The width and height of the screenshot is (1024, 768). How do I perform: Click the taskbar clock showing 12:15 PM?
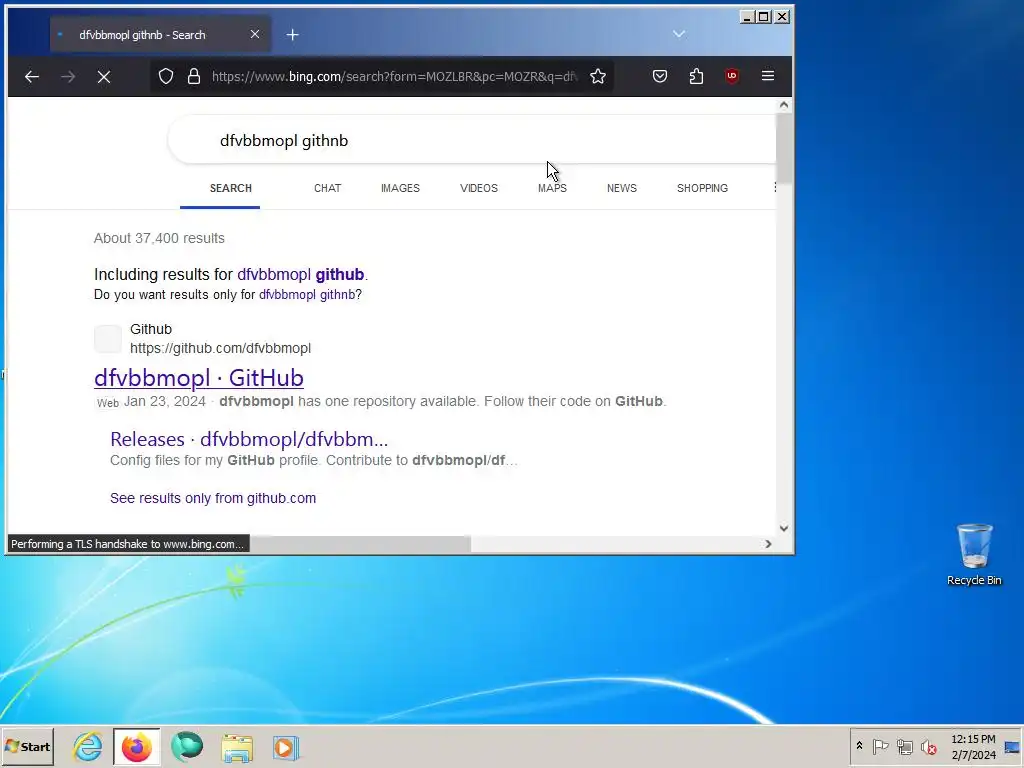point(973,746)
